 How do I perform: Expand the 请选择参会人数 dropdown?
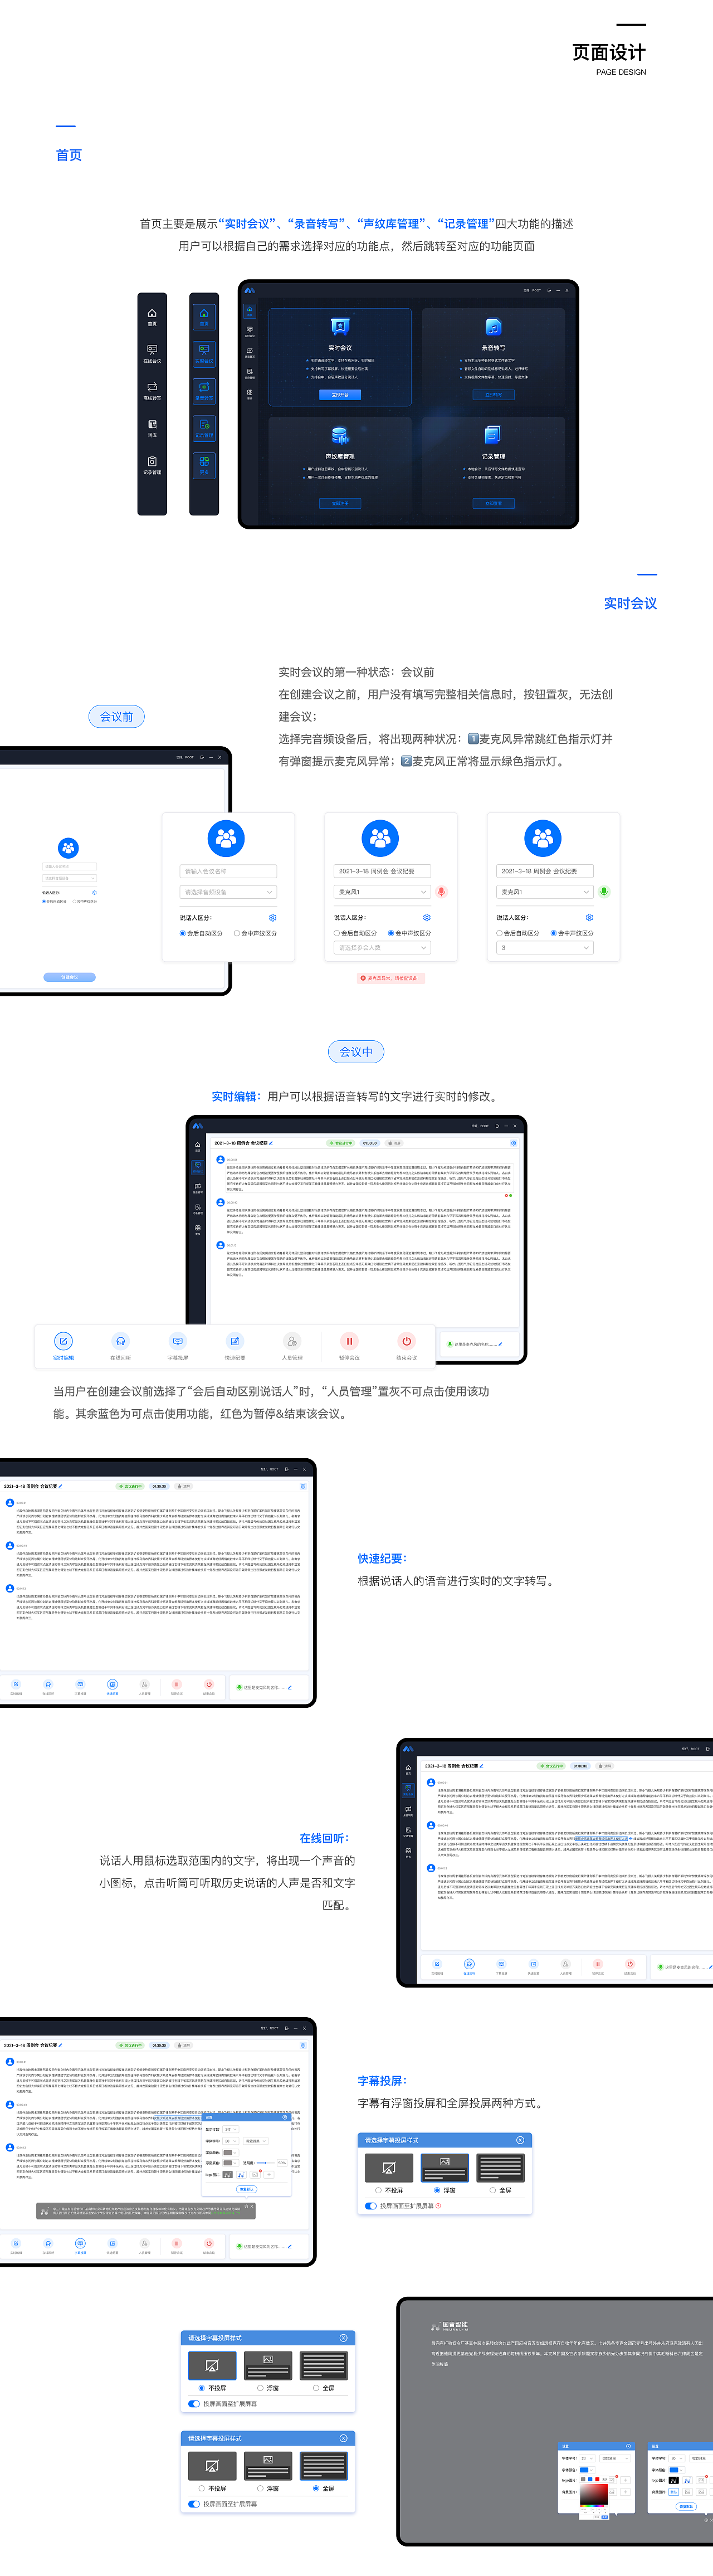(x=382, y=947)
